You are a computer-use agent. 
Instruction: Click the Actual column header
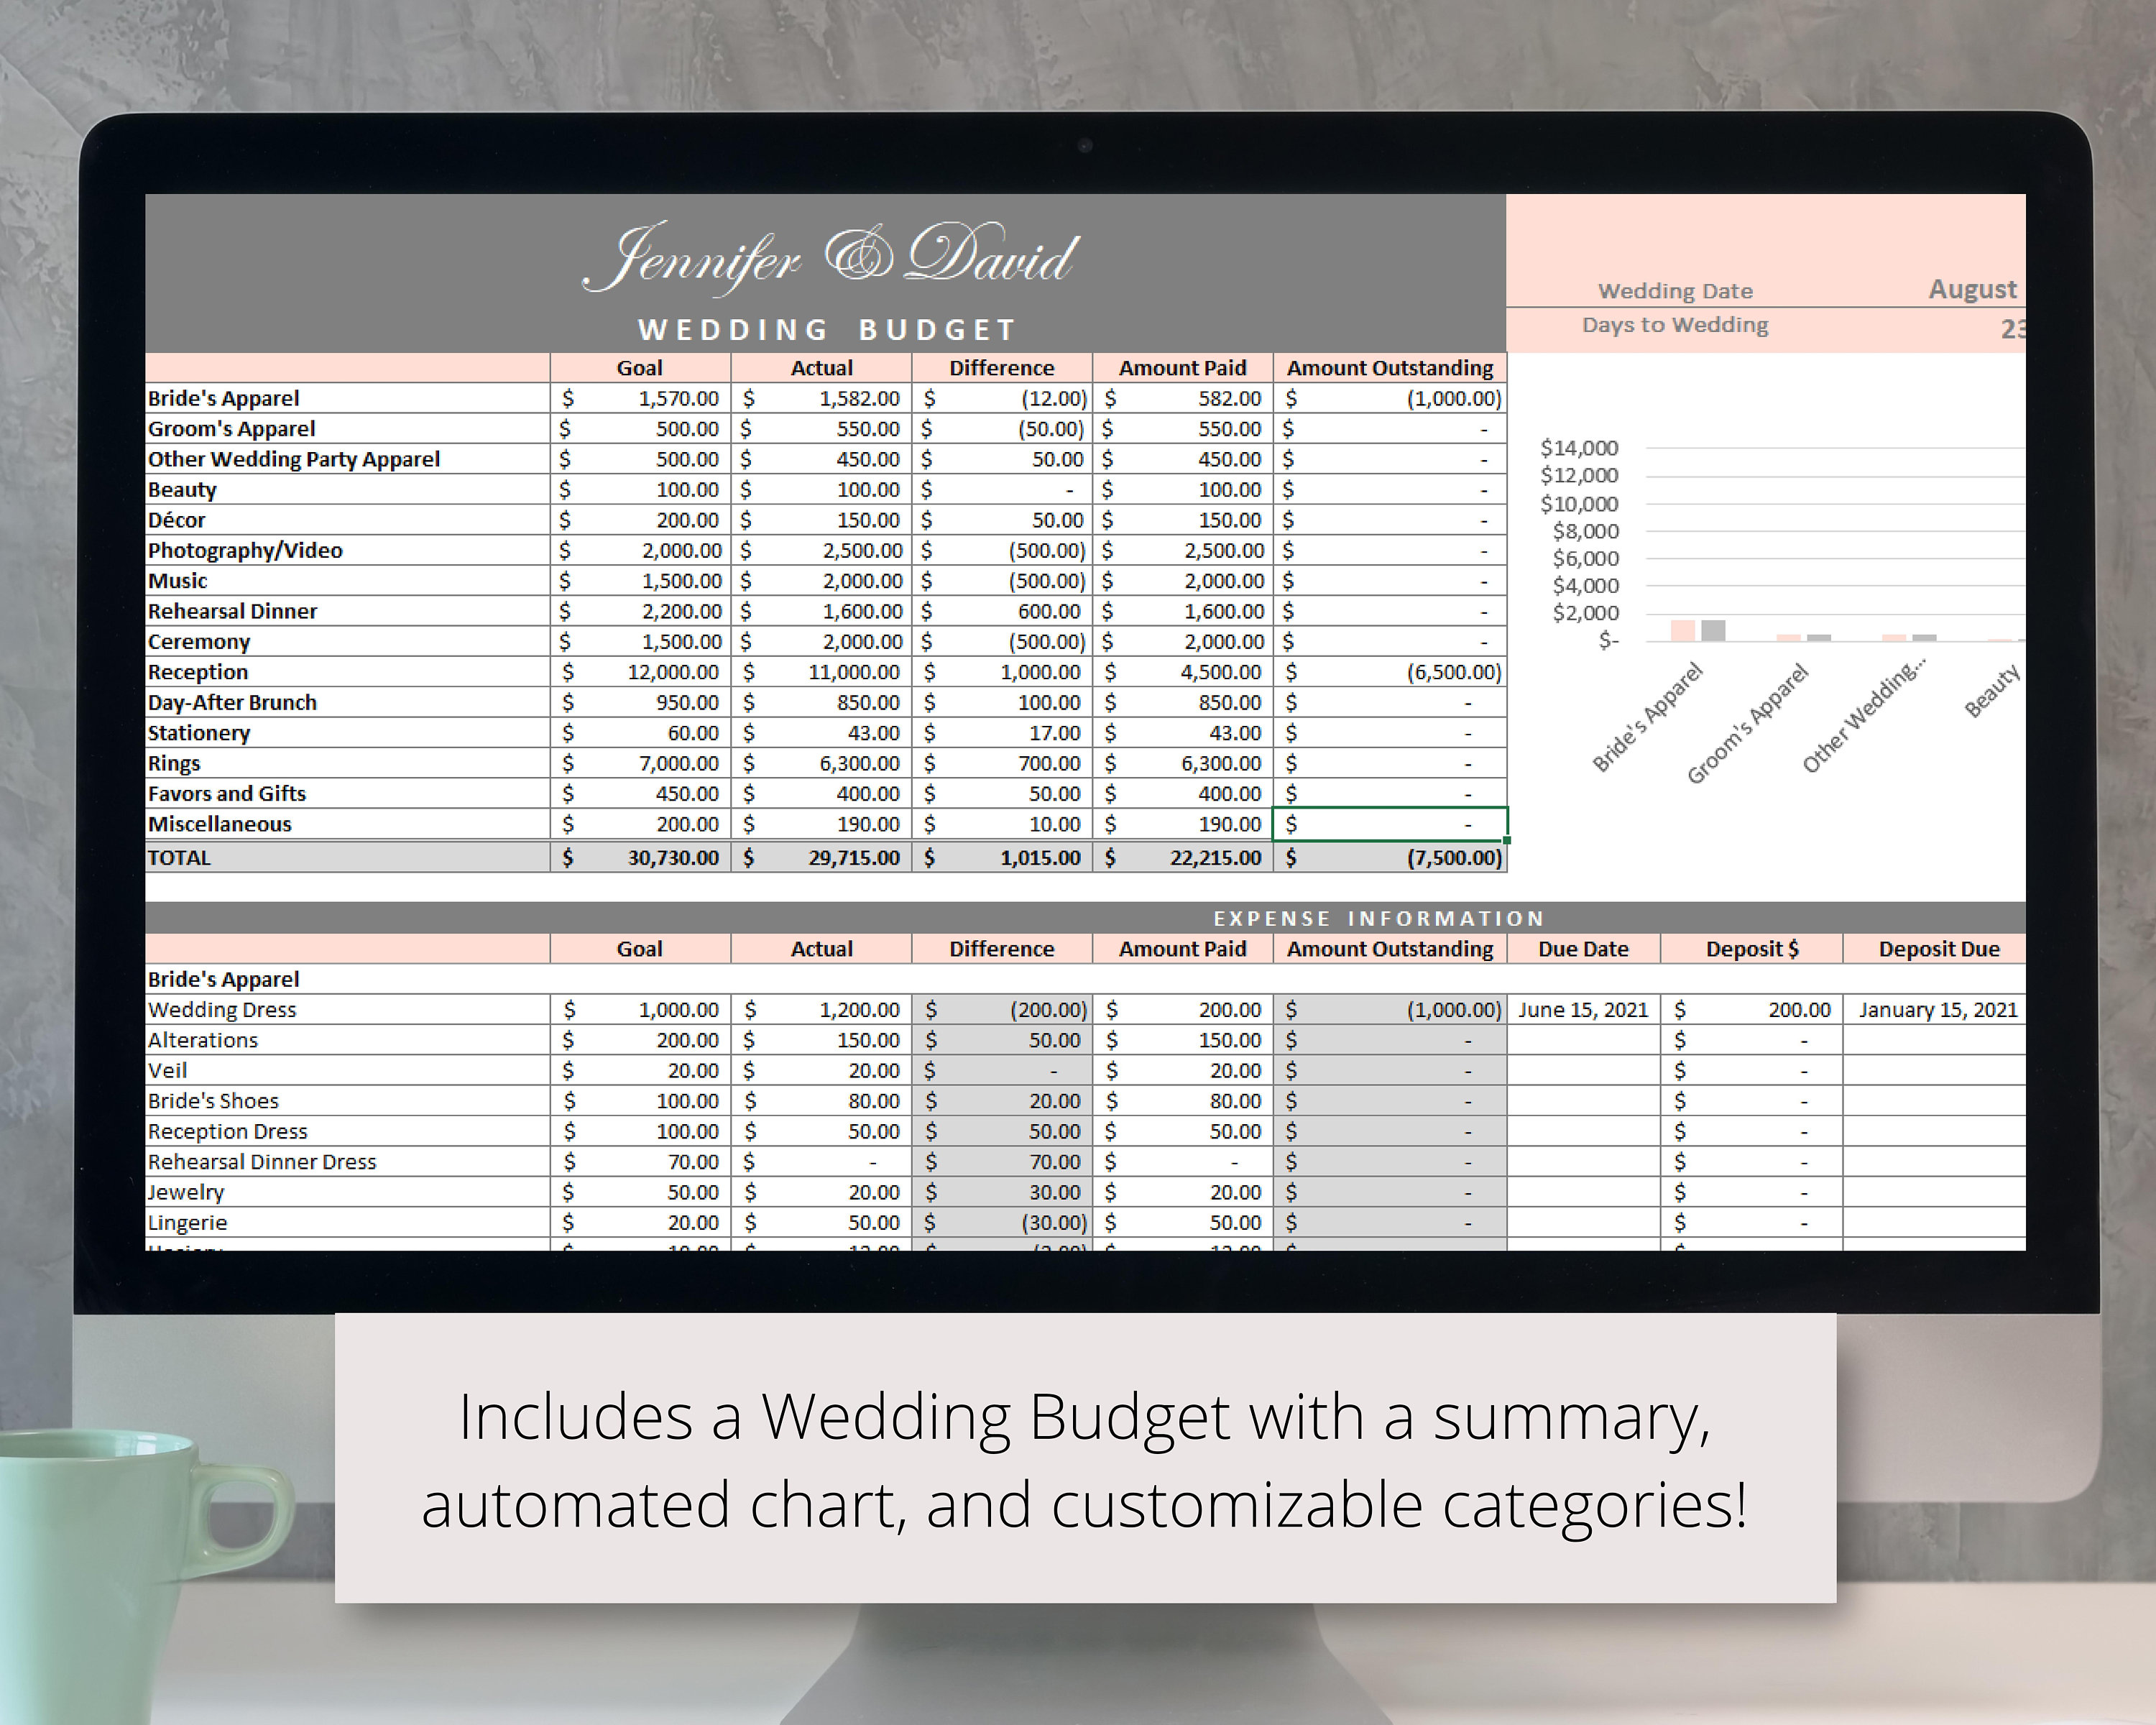pos(822,368)
